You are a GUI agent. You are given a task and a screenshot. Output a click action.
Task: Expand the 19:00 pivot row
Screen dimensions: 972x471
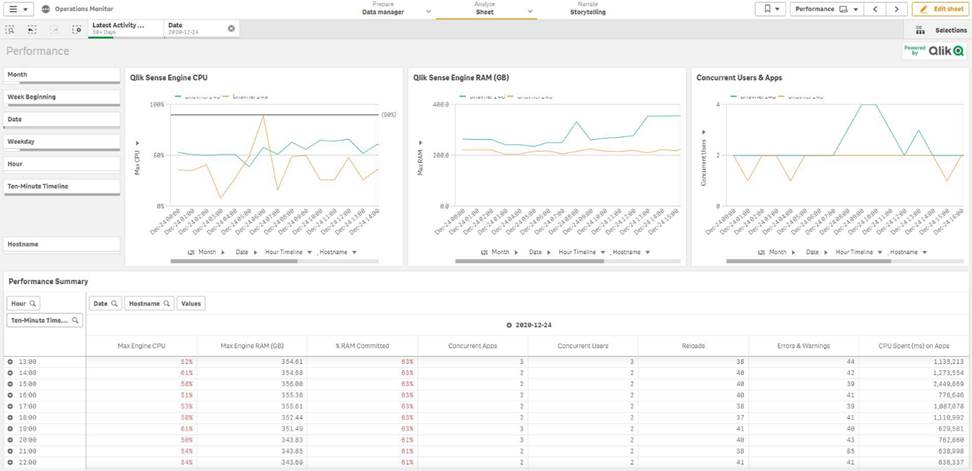coord(10,428)
